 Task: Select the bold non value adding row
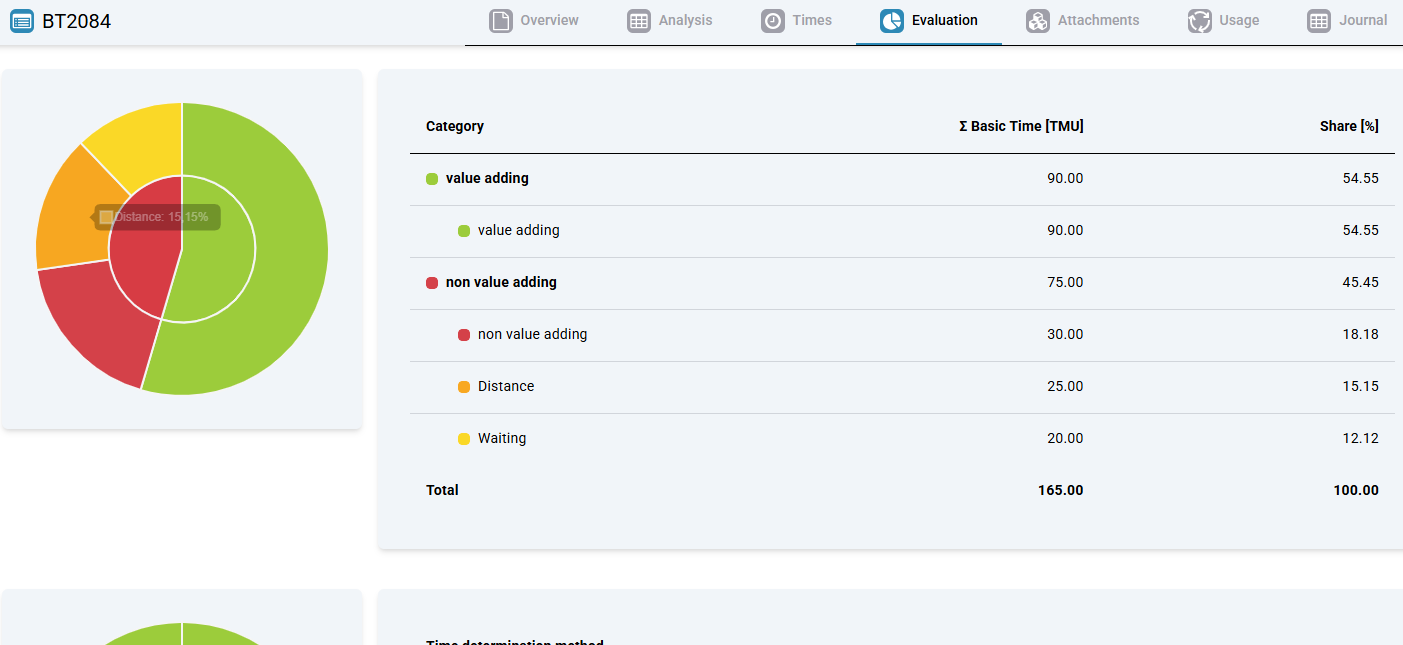pos(501,282)
